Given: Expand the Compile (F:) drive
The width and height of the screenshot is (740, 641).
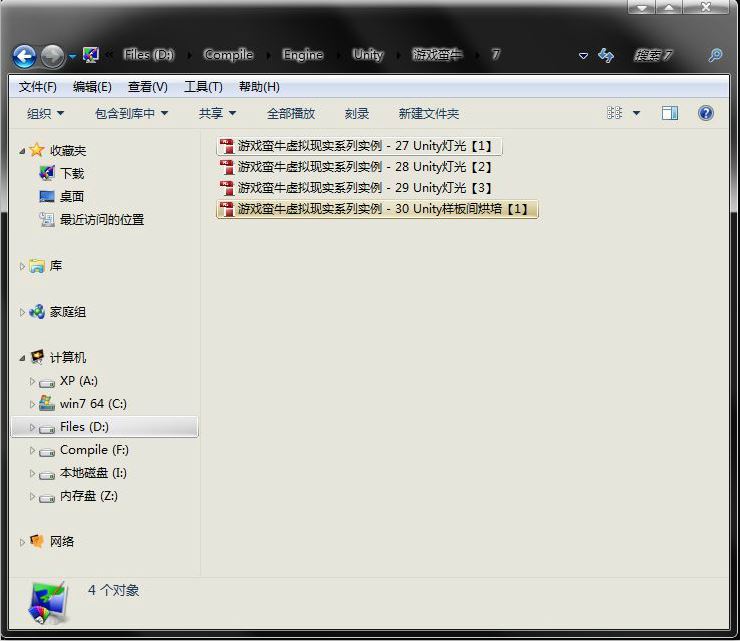Looking at the screenshot, I should coord(32,450).
